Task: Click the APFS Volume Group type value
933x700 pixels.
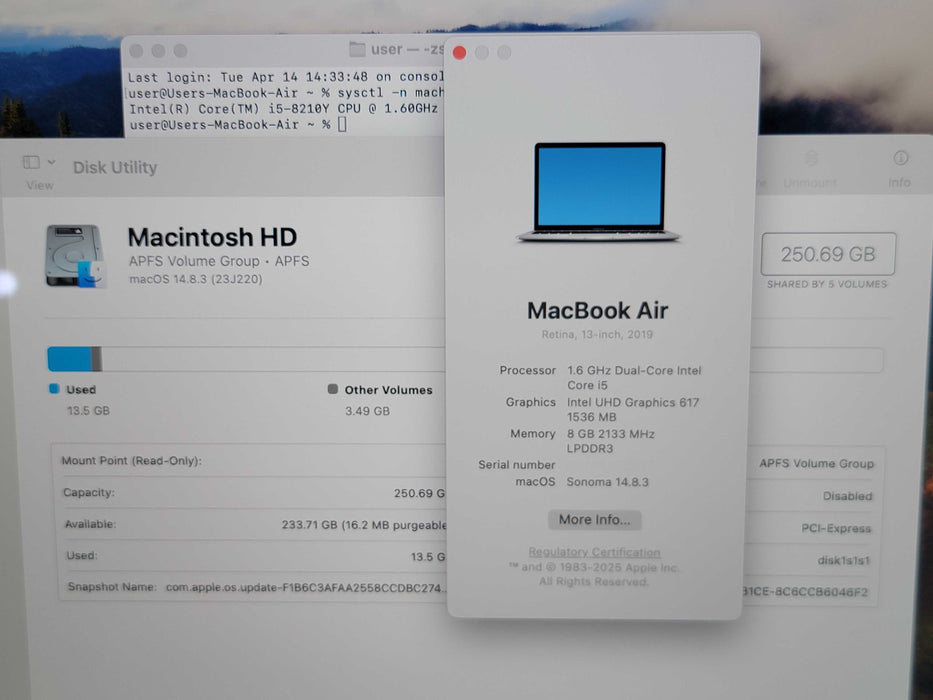Action: [x=816, y=463]
